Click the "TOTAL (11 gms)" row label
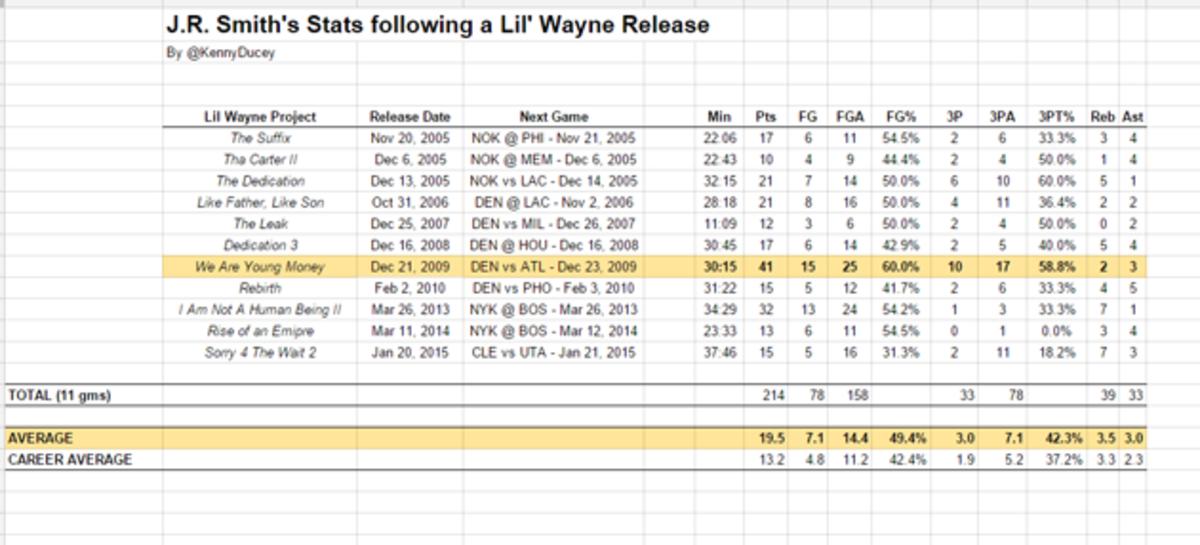Image resolution: width=1200 pixels, height=545 pixels. pyautogui.click(x=58, y=396)
